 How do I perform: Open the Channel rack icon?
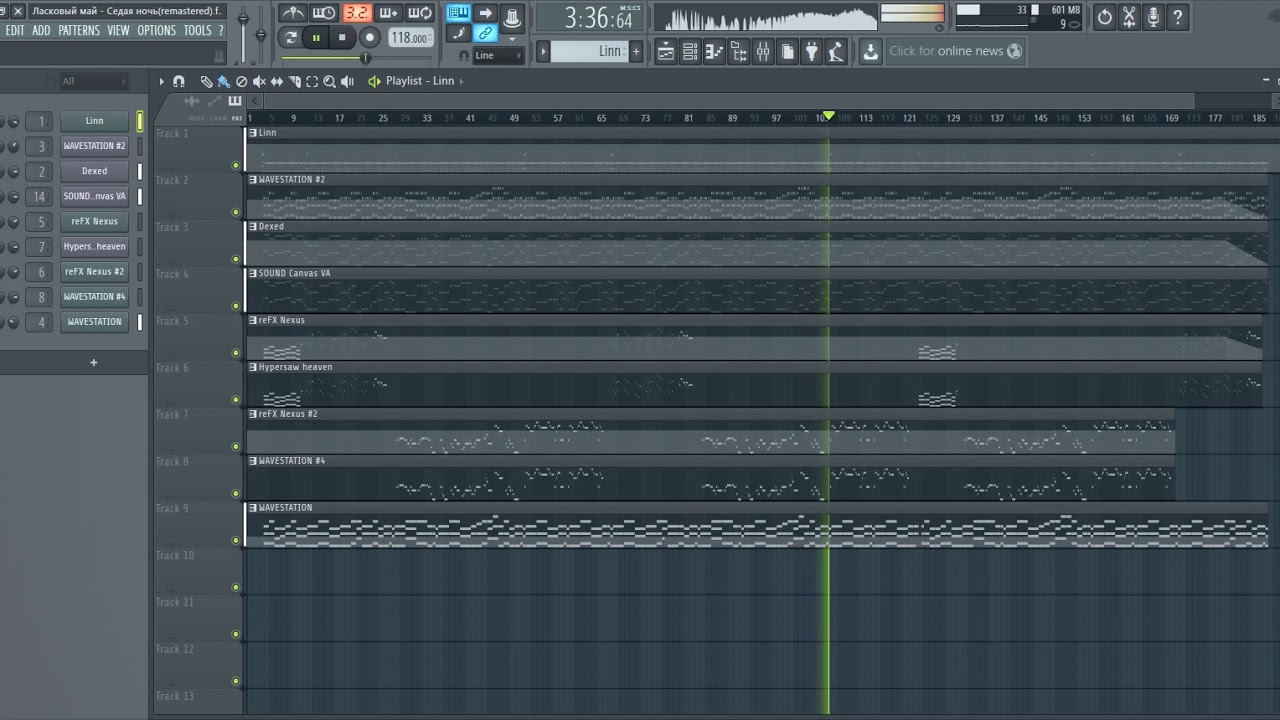tap(690, 51)
